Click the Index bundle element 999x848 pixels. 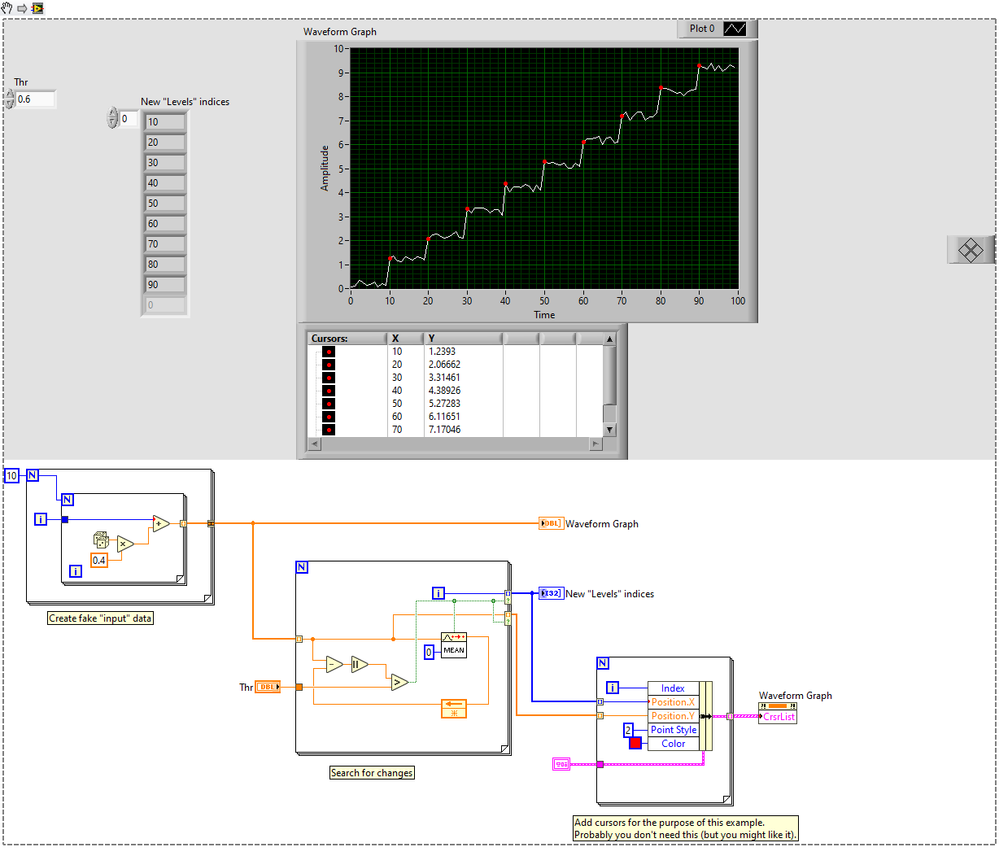pyautogui.click(x=673, y=688)
